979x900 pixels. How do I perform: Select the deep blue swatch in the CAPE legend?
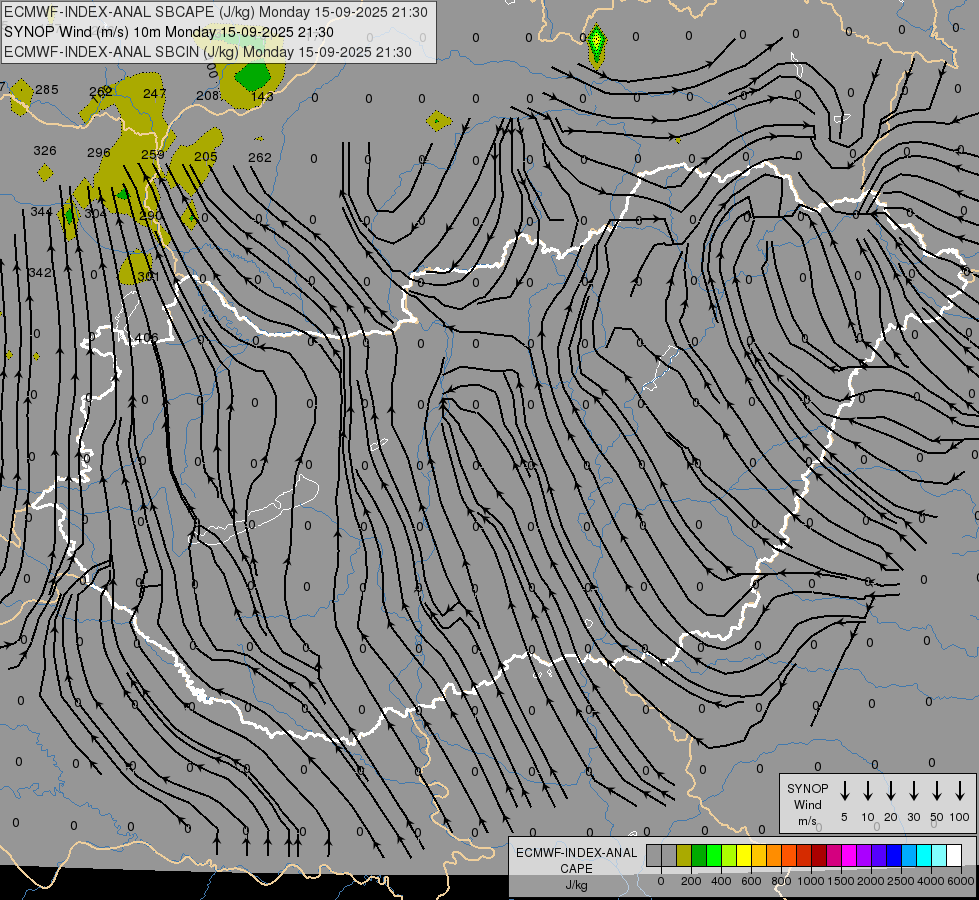click(x=894, y=856)
